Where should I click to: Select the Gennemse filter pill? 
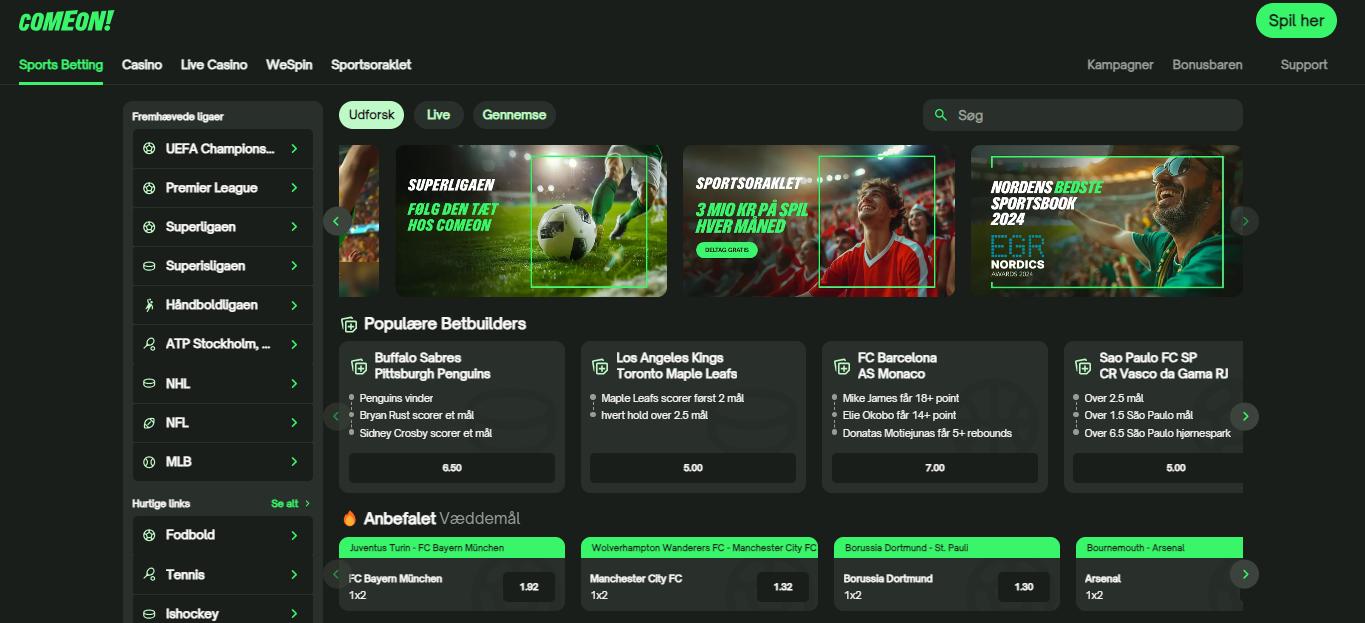514,115
